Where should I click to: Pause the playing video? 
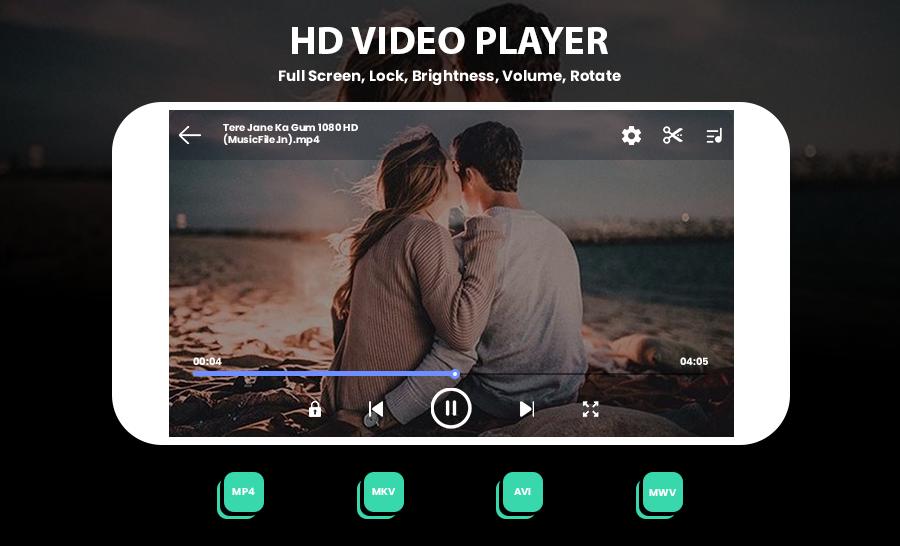pyautogui.click(x=451, y=408)
